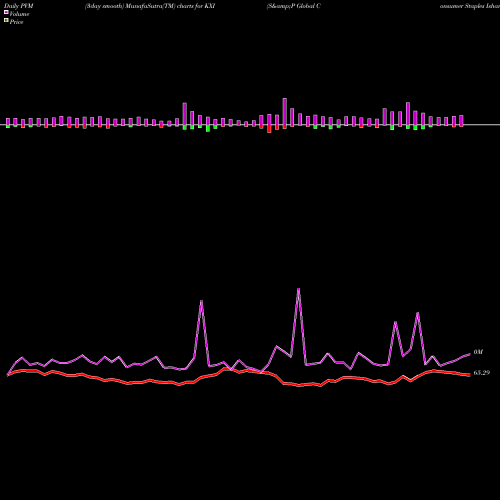Click the '65.29' price line end label
Image resolution: width=500 pixels, height=500 pixels.
[x=482, y=373]
